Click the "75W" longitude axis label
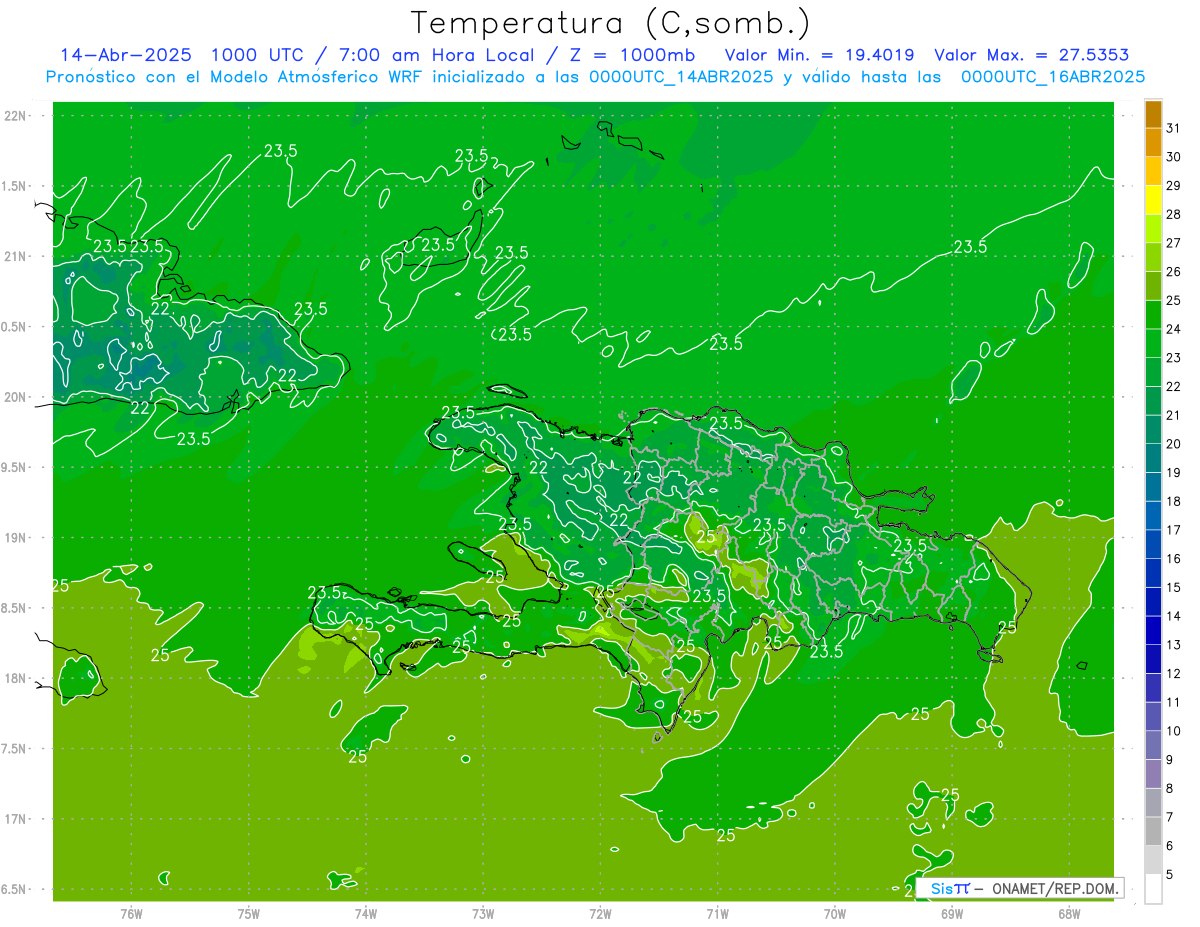The height and width of the screenshot is (927, 1200). pyautogui.click(x=249, y=913)
